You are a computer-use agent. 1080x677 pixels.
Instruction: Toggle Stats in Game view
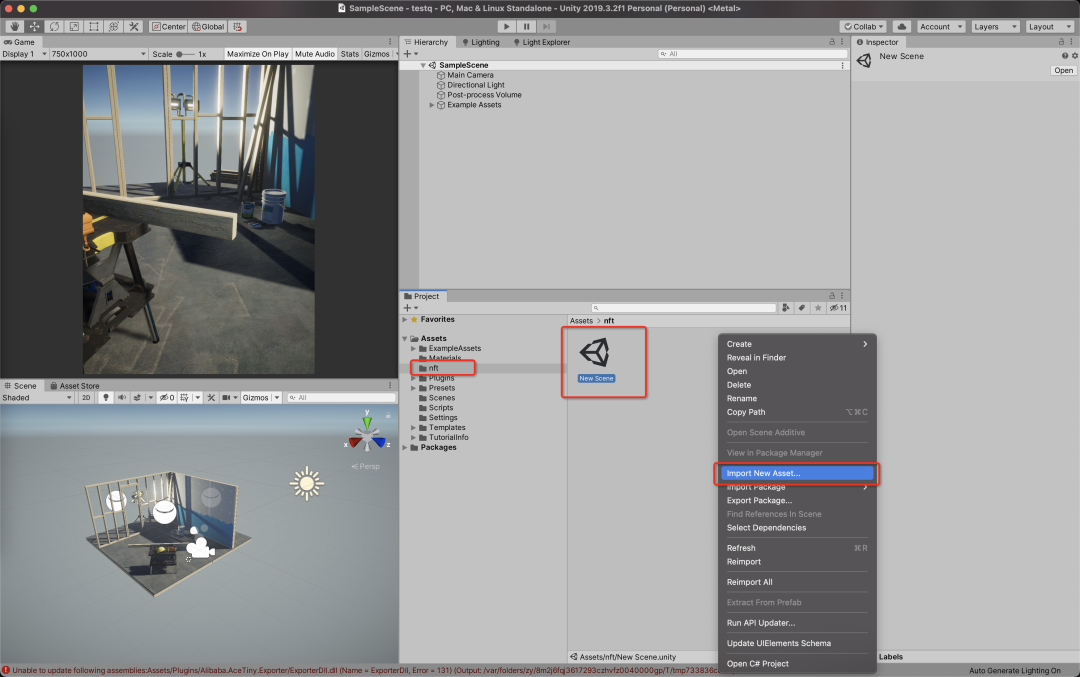[x=350, y=54]
